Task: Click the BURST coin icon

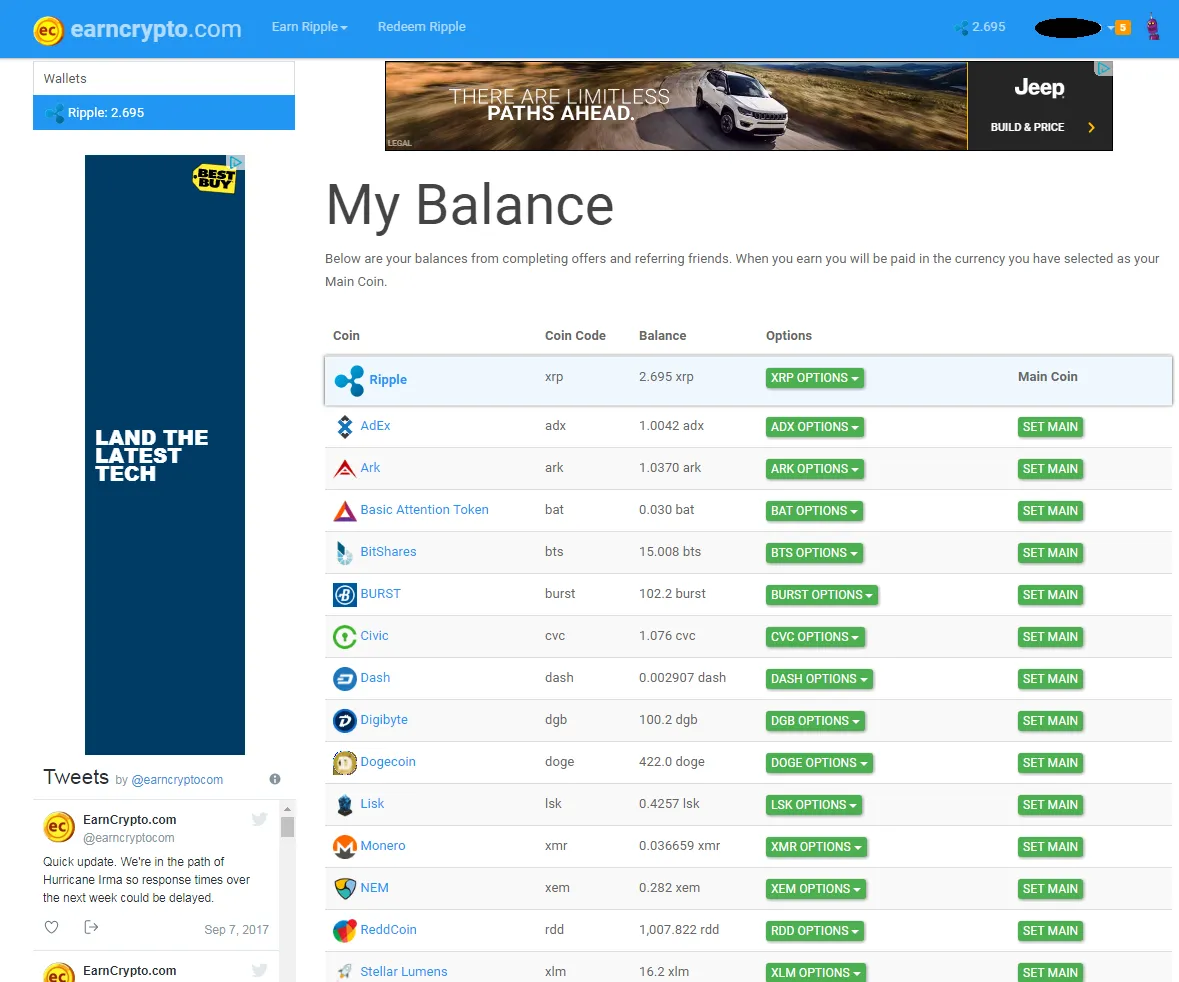Action: tap(344, 595)
